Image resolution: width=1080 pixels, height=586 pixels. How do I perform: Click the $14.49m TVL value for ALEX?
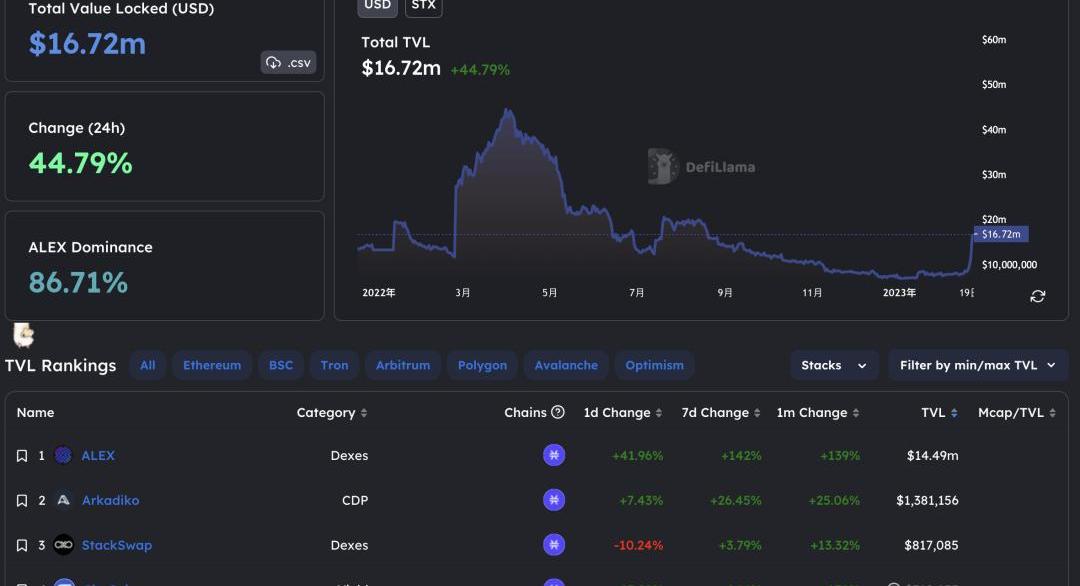[x=933, y=455]
